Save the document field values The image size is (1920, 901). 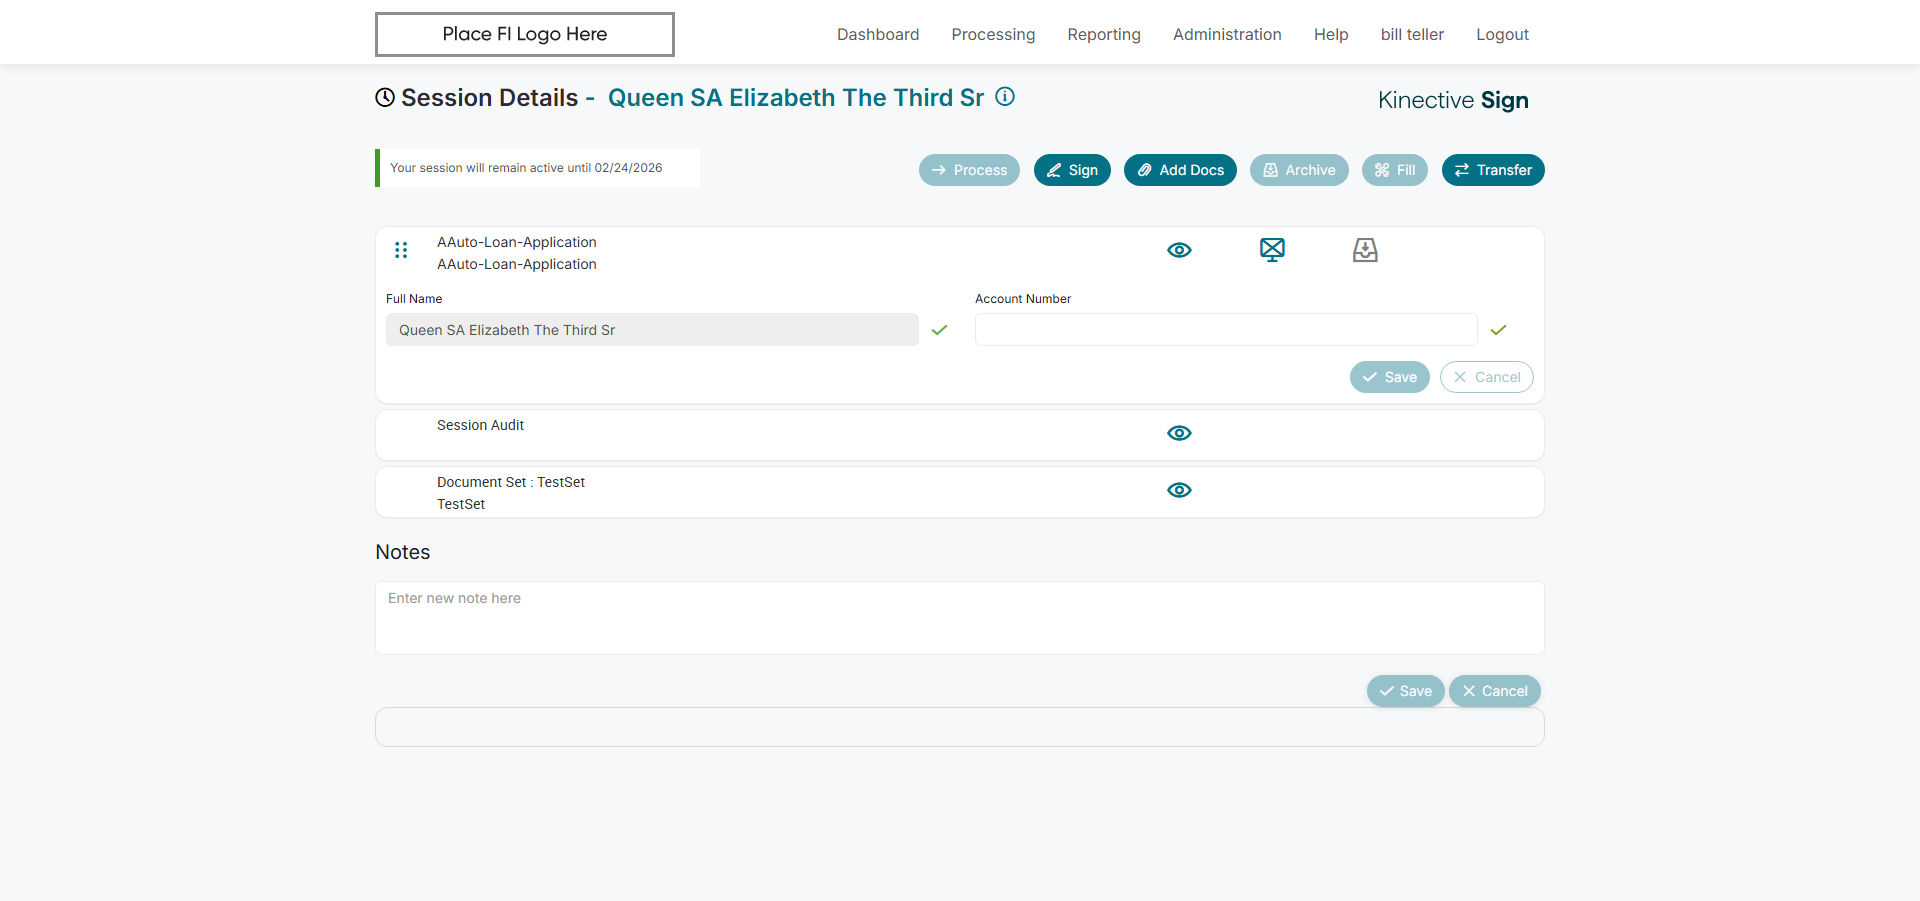click(1390, 377)
